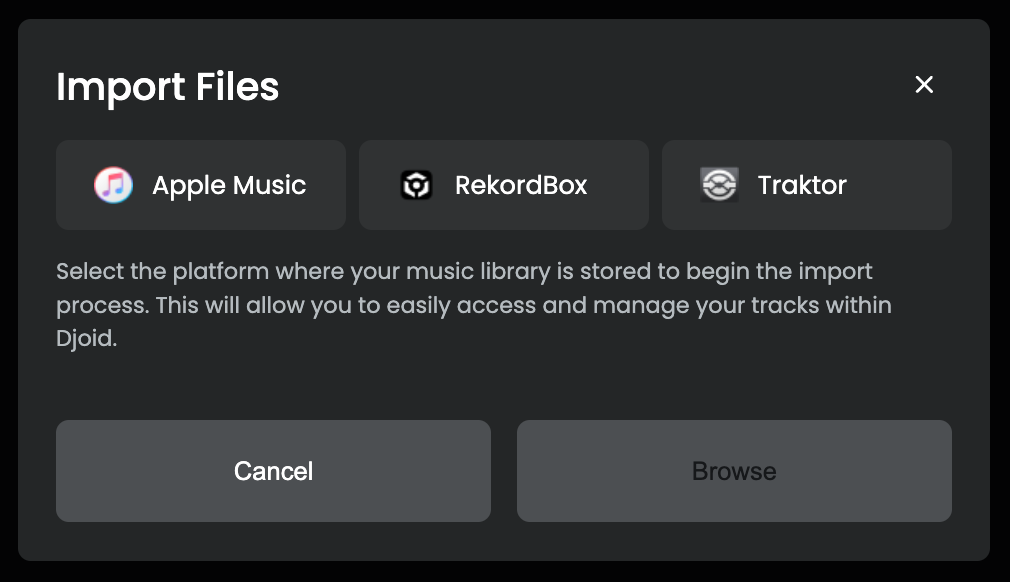The height and width of the screenshot is (582, 1010).
Task: Click the Traktor logo icon
Action: pos(719,185)
